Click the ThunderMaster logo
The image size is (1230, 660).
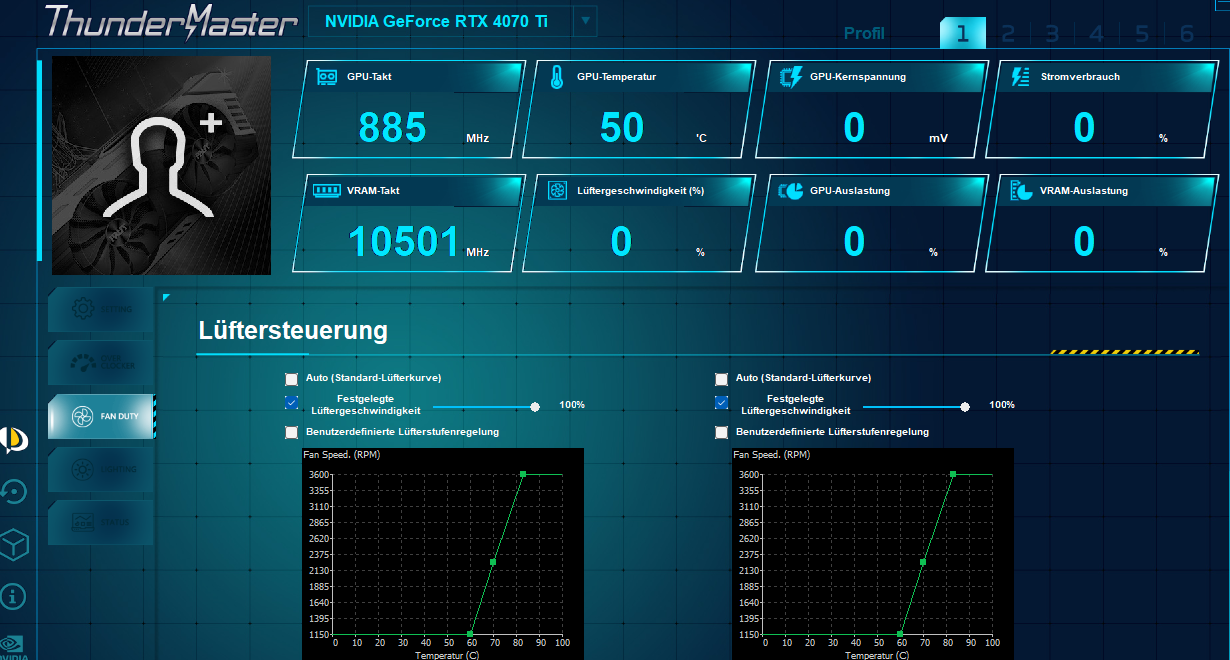[172, 21]
